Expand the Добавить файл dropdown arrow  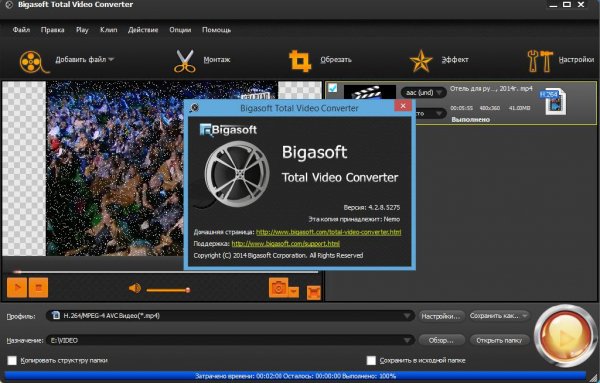pyautogui.click(x=111, y=59)
